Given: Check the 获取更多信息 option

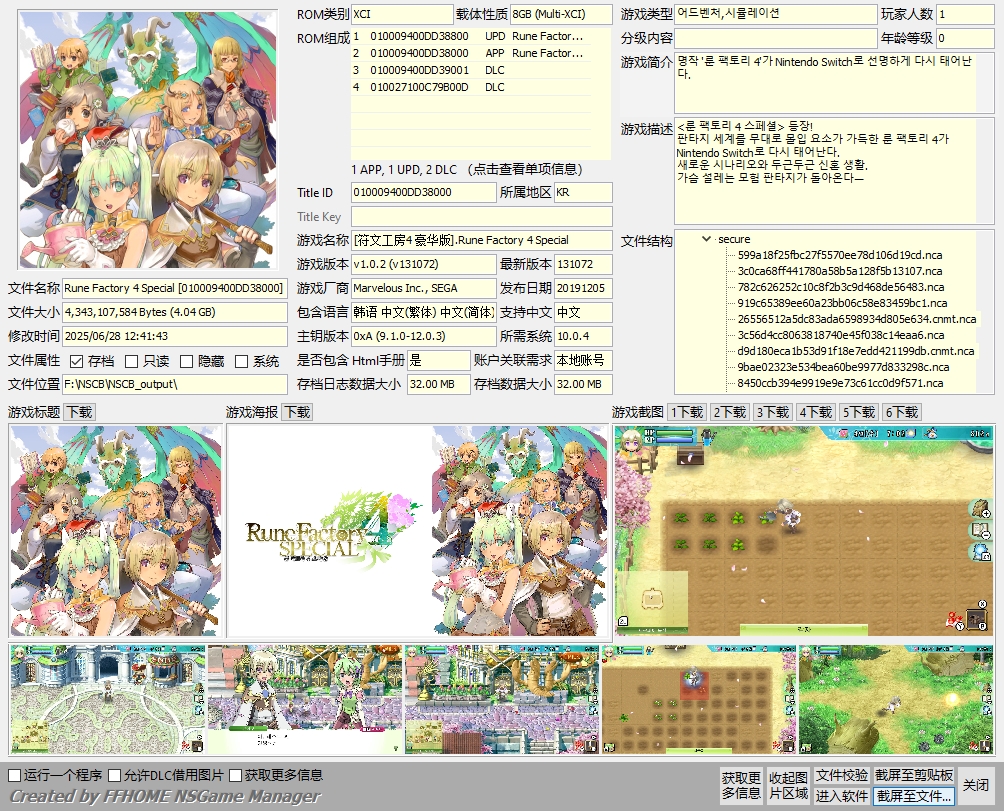Looking at the screenshot, I should coord(236,775).
